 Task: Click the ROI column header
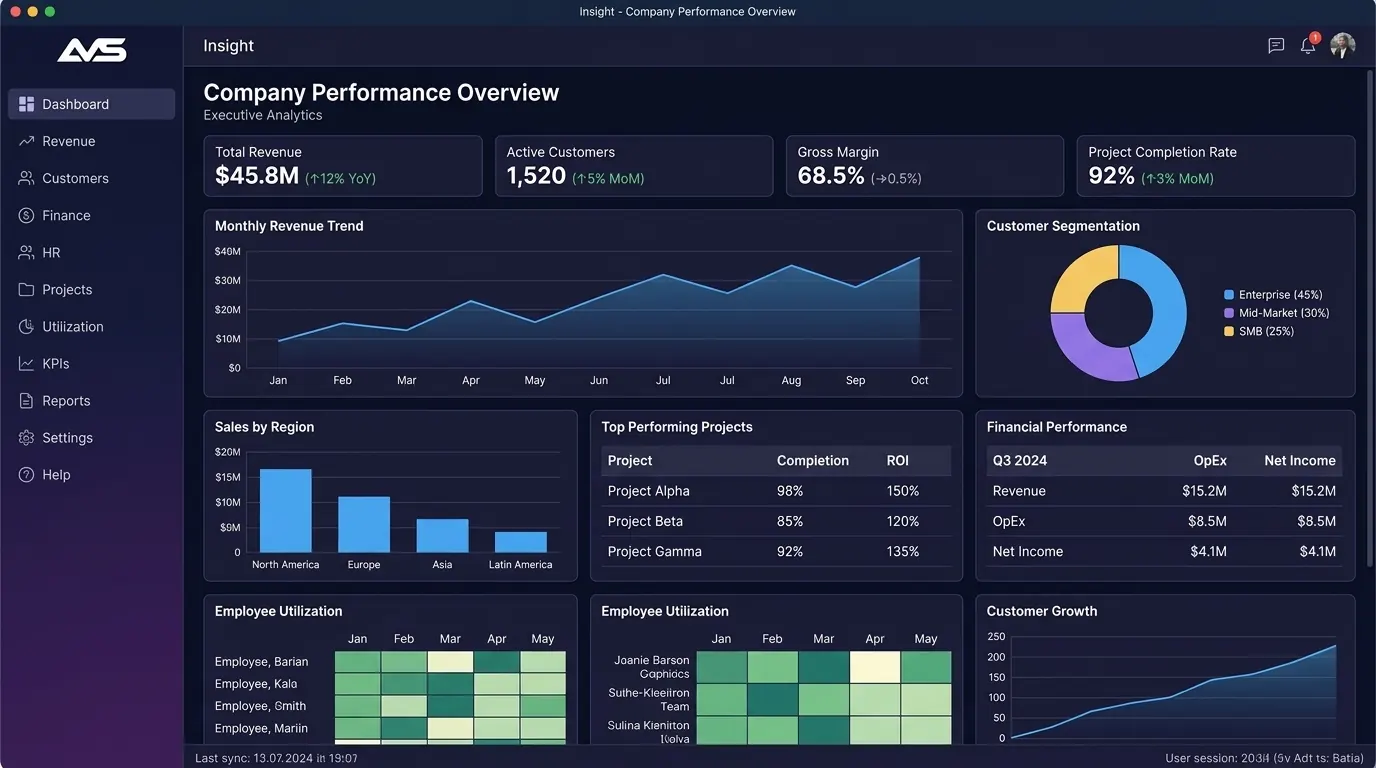pos(898,460)
